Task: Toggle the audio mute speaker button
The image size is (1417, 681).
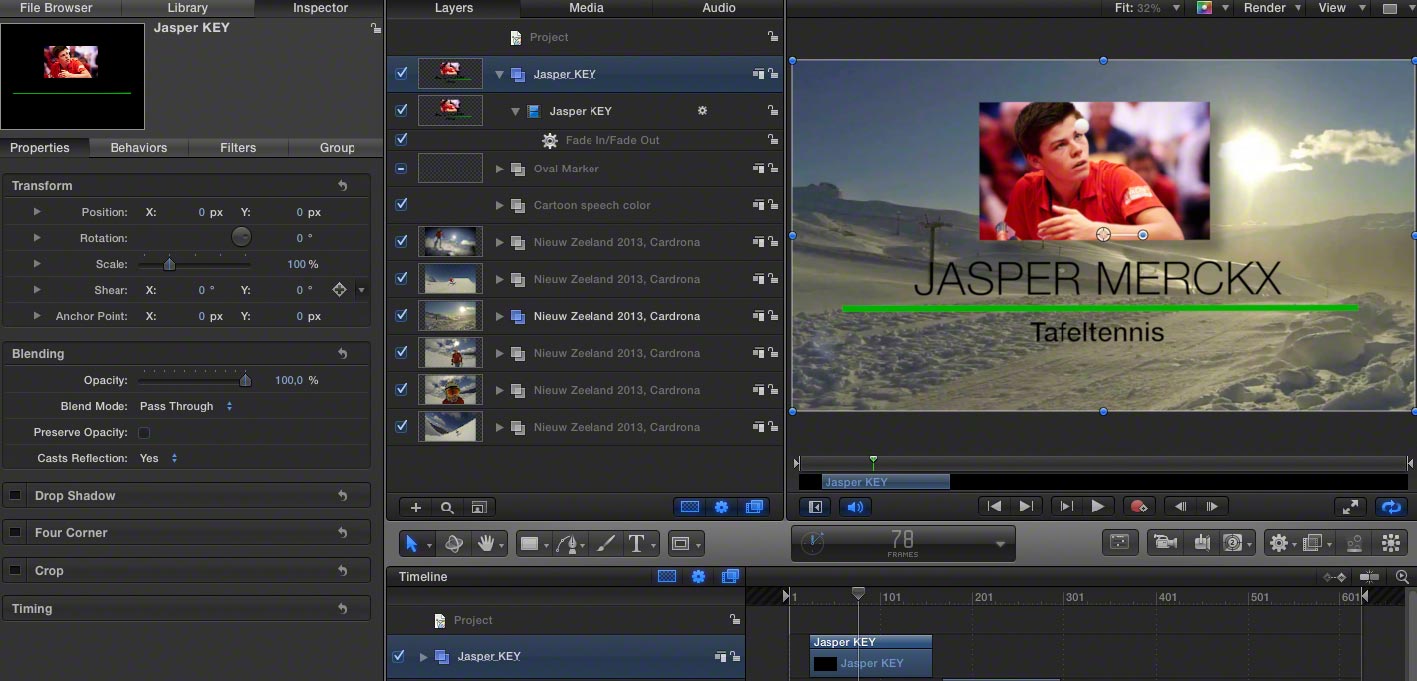Action: coord(855,507)
